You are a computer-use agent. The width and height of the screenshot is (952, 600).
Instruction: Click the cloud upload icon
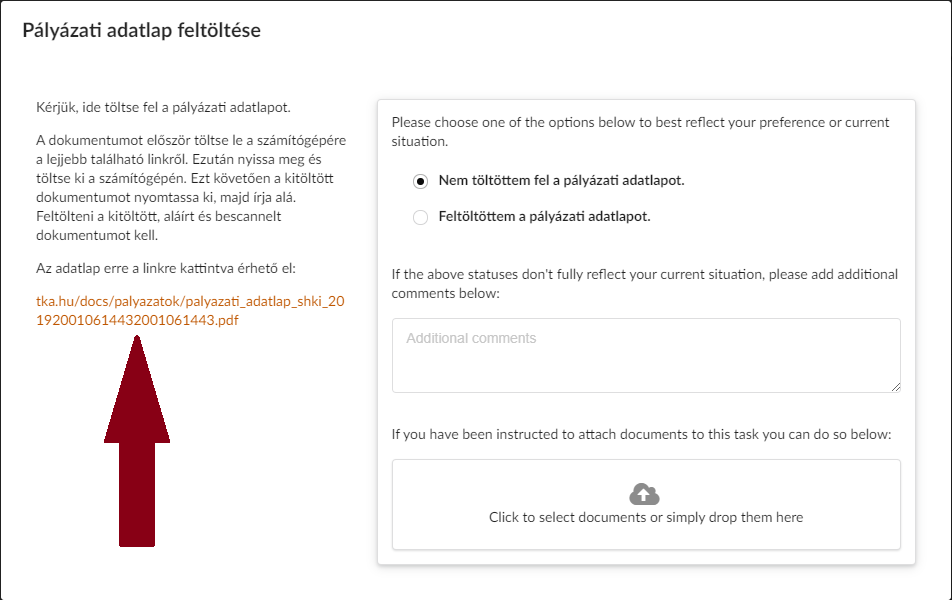click(x=644, y=494)
